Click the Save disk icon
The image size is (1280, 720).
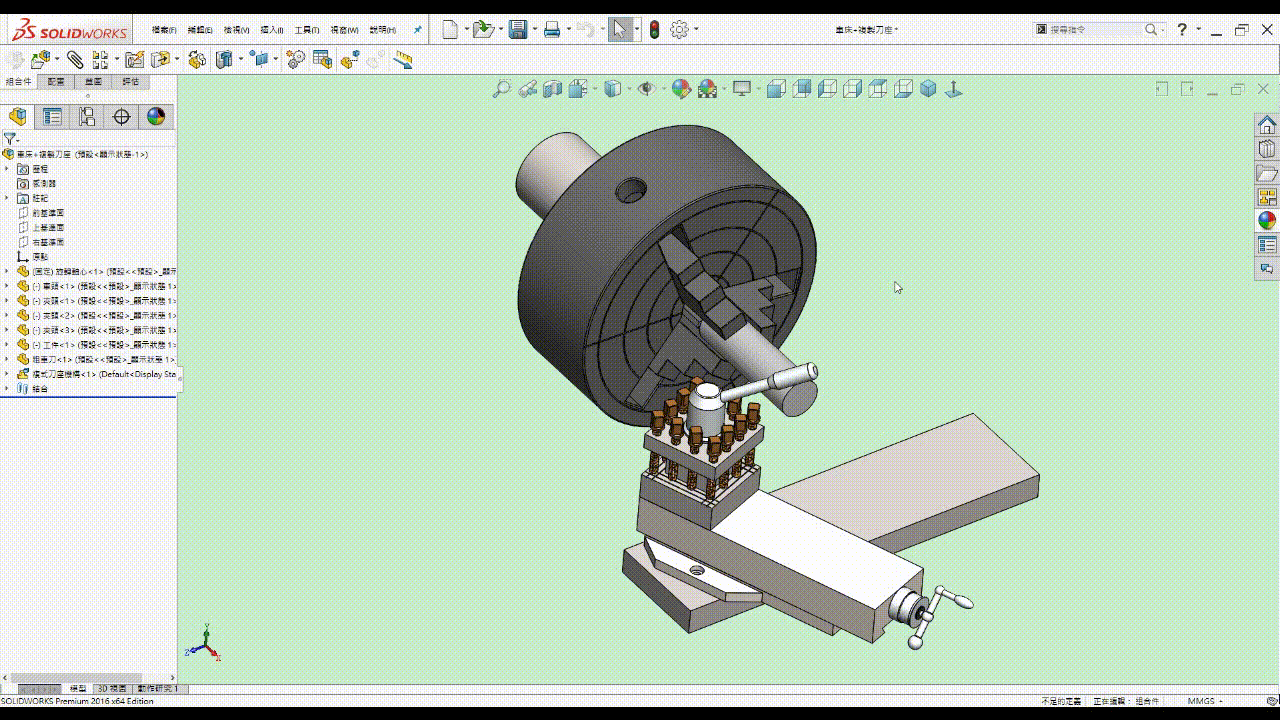point(518,30)
